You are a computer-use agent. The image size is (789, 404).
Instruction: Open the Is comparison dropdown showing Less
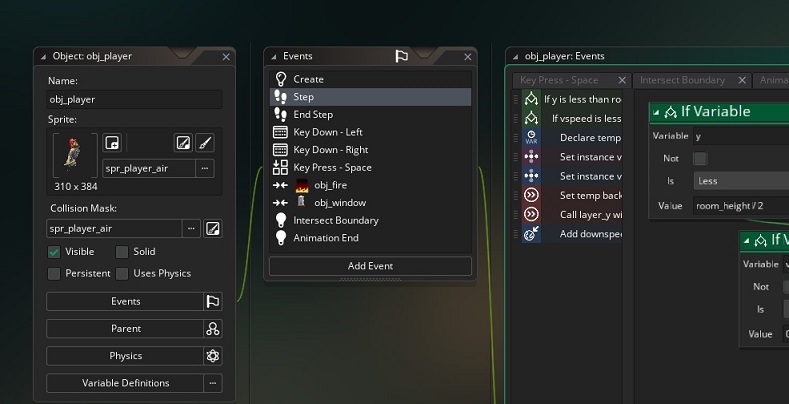740,181
